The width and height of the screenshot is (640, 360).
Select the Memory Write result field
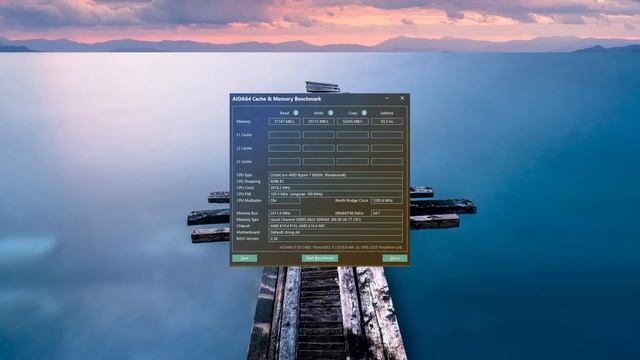pyautogui.click(x=319, y=121)
